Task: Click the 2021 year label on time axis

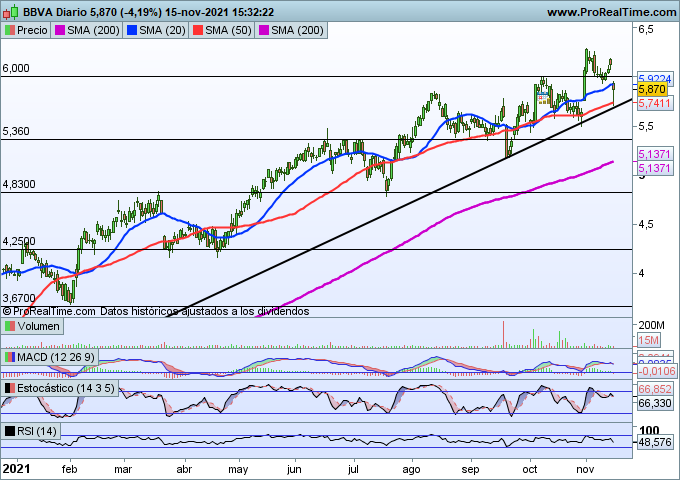Action: point(16,469)
